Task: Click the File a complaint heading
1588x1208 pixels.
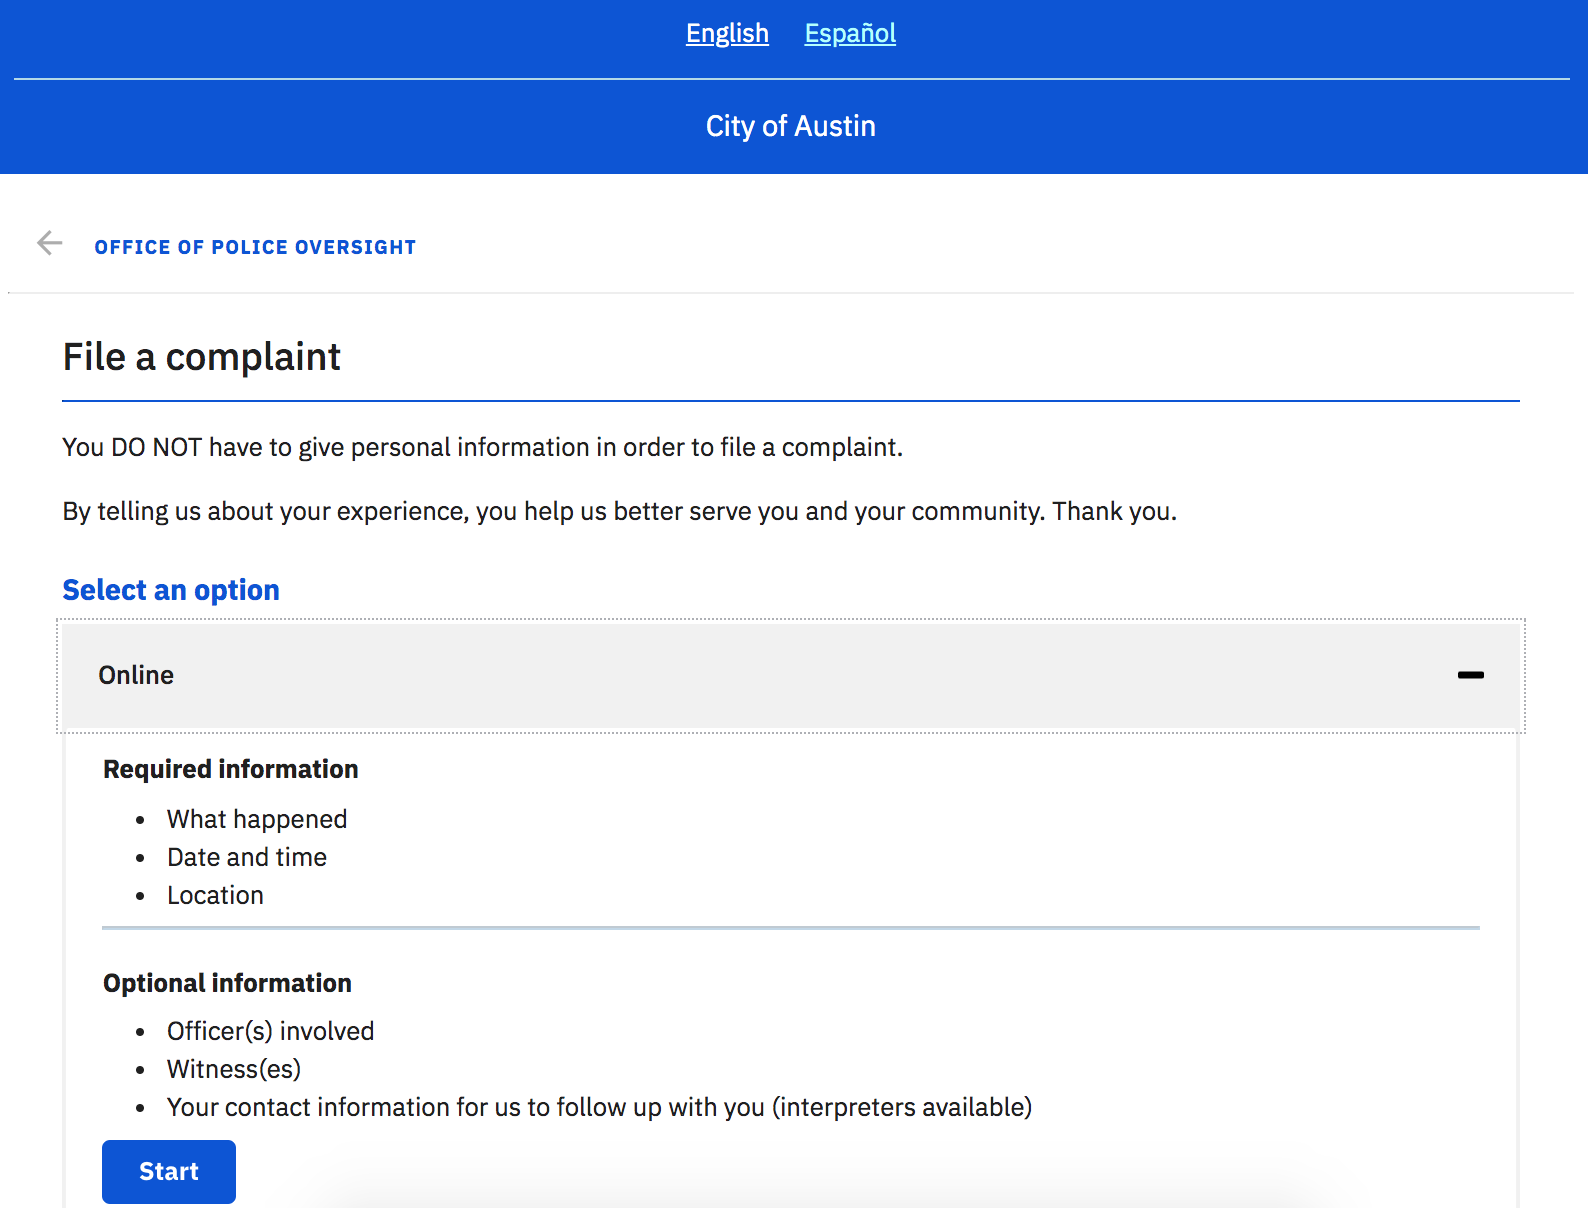Action: pos(201,357)
